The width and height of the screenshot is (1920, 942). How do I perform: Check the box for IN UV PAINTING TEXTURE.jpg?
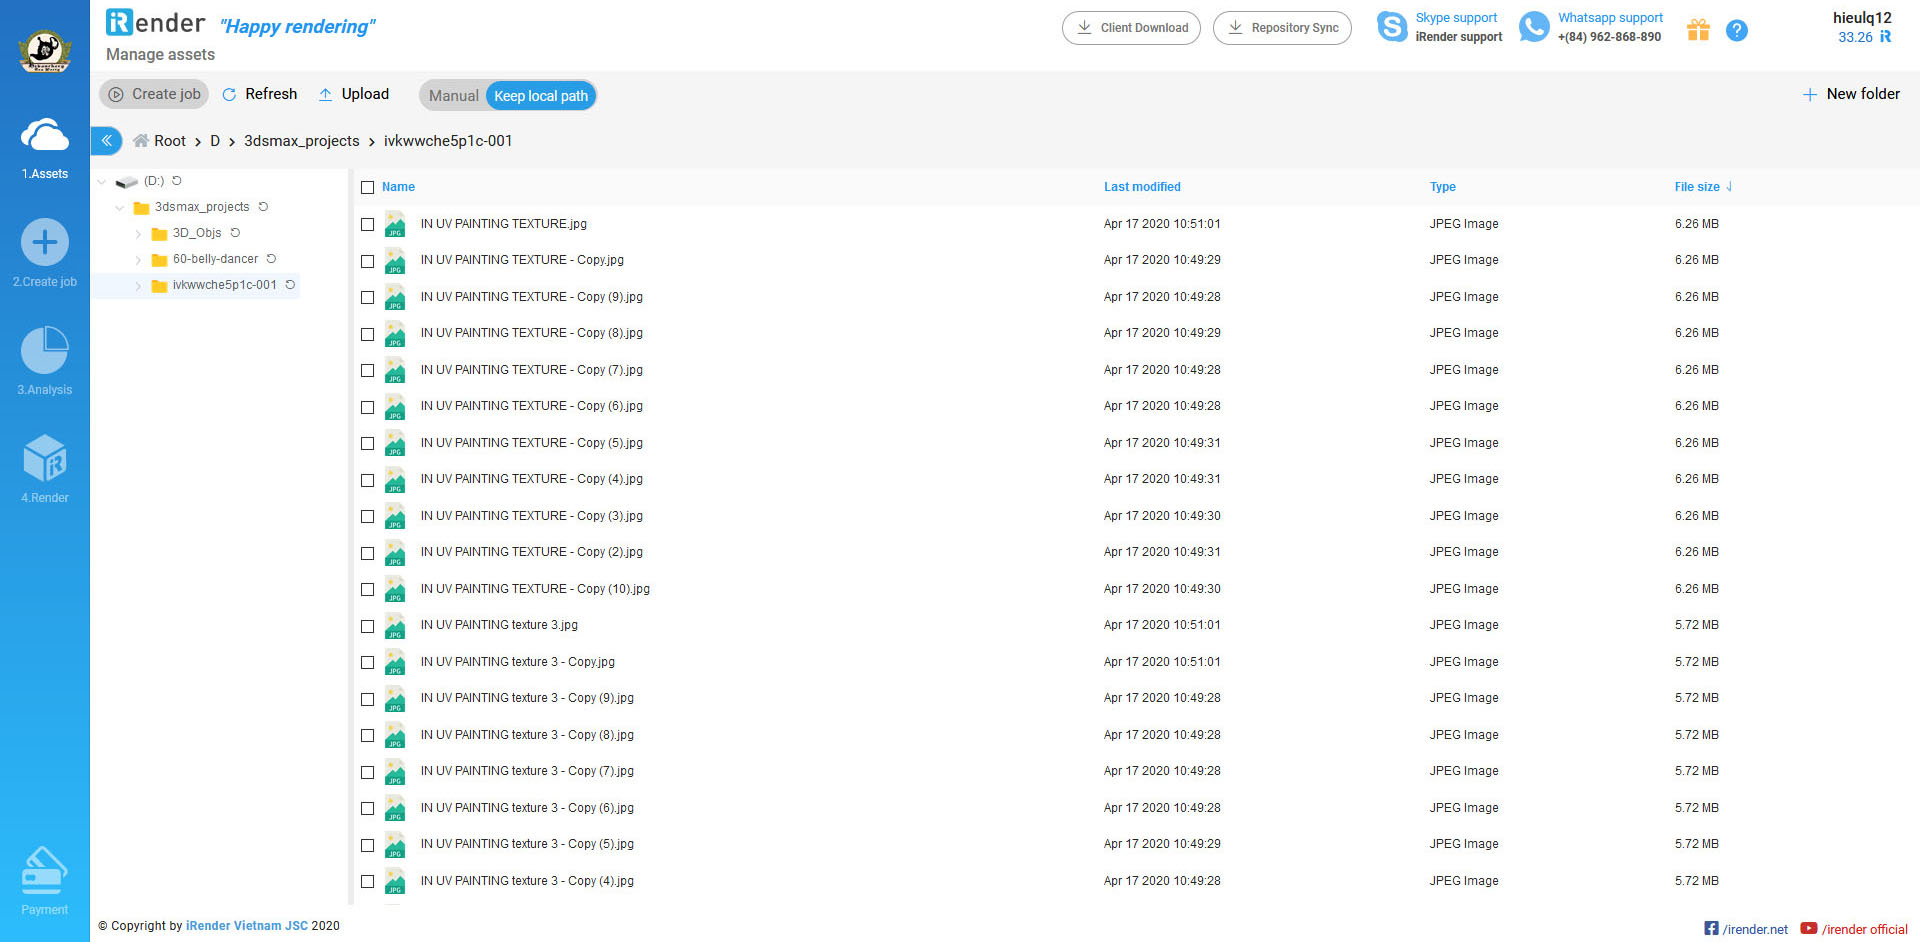click(x=367, y=224)
